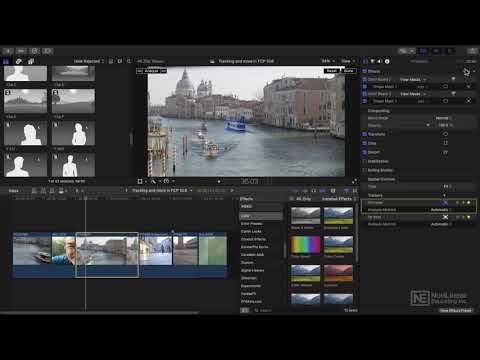The image size is (480, 360).
Task: Show Crop onscreen controls in inspector
Action: pyautogui.click(x=445, y=143)
